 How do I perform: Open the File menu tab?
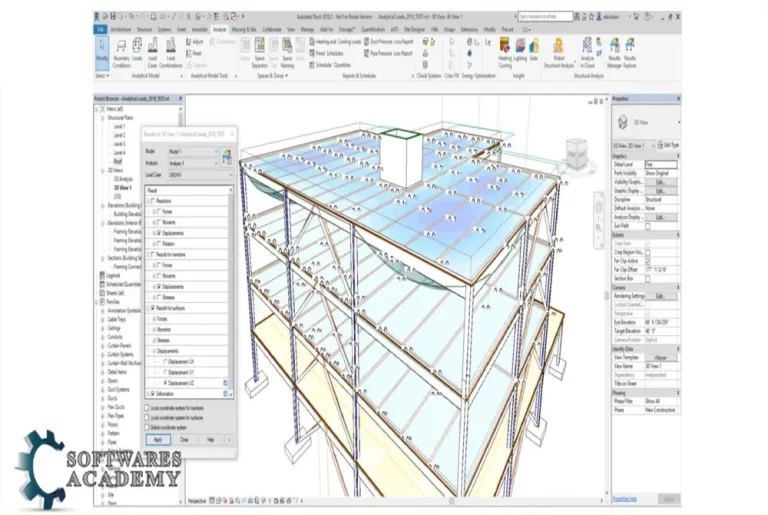[x=100, y=29]
